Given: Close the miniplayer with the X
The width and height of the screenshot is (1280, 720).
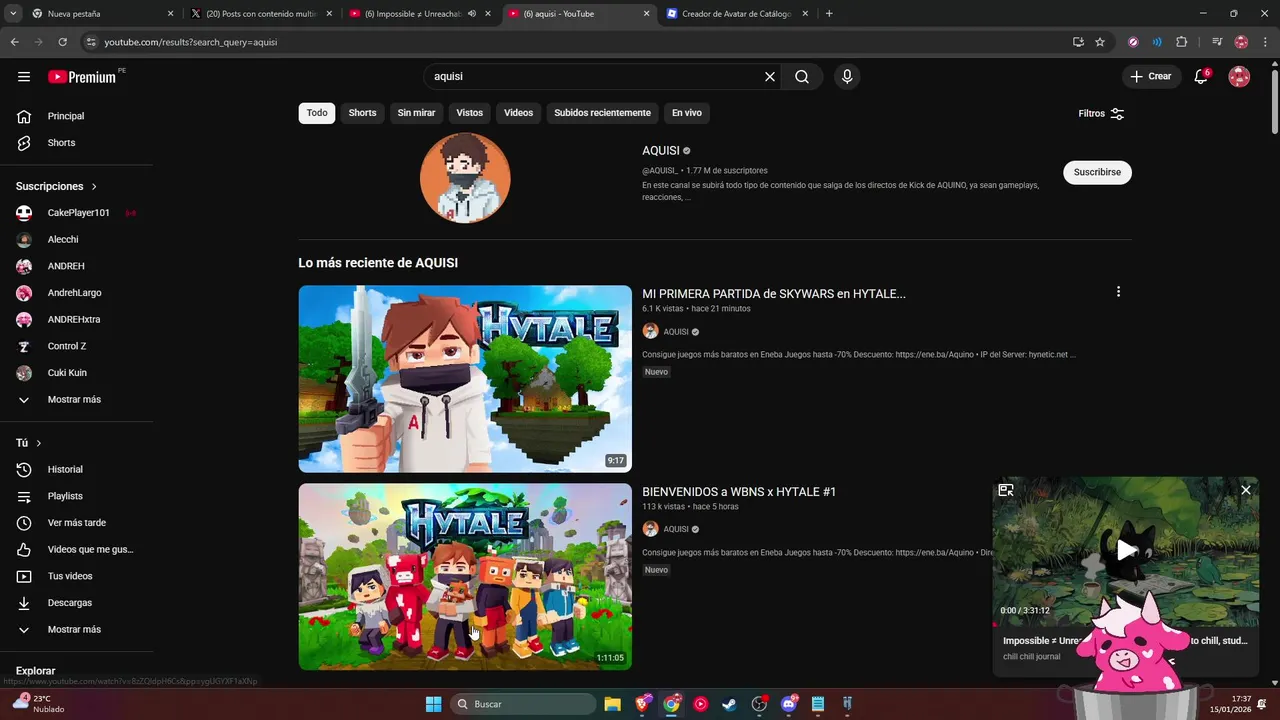Looking at the screenshot, I should pyautogui.click(x=1245, y=490).
